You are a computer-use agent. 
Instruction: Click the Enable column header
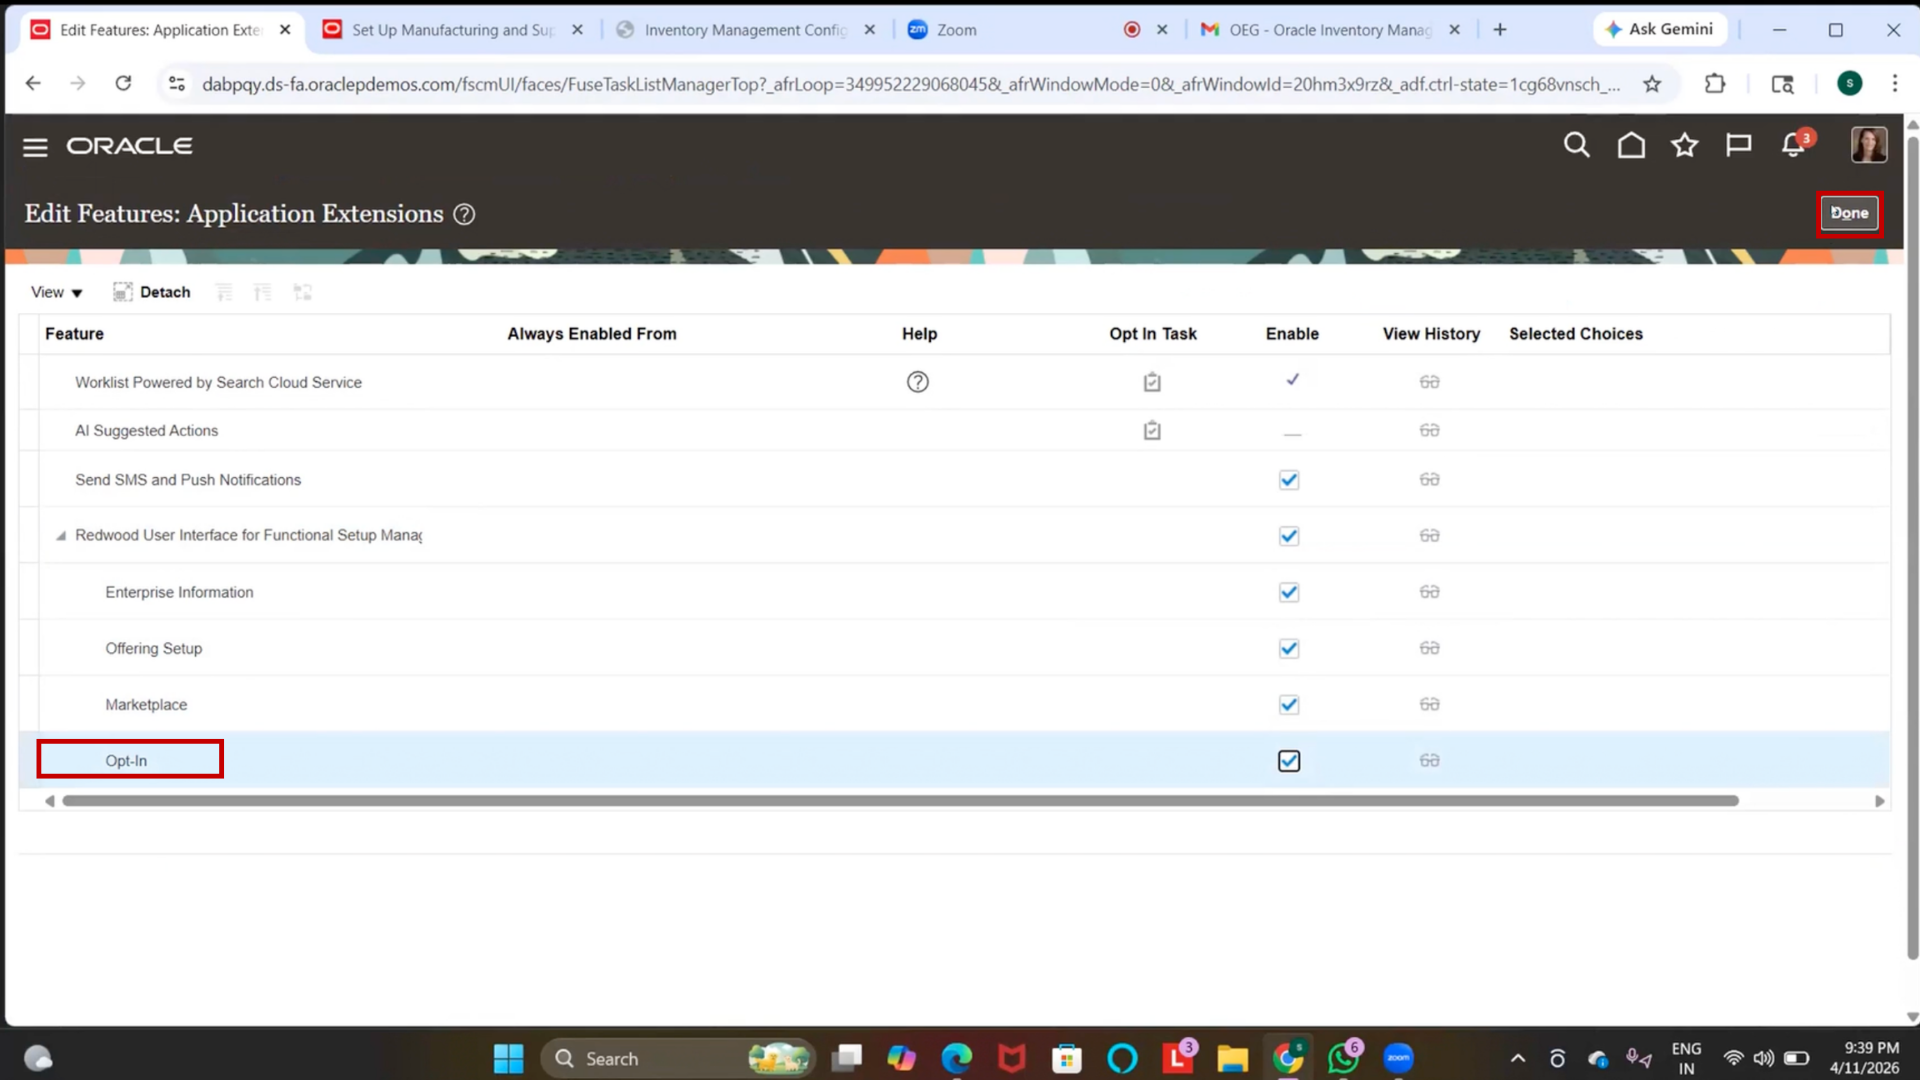click(1292, 334)
